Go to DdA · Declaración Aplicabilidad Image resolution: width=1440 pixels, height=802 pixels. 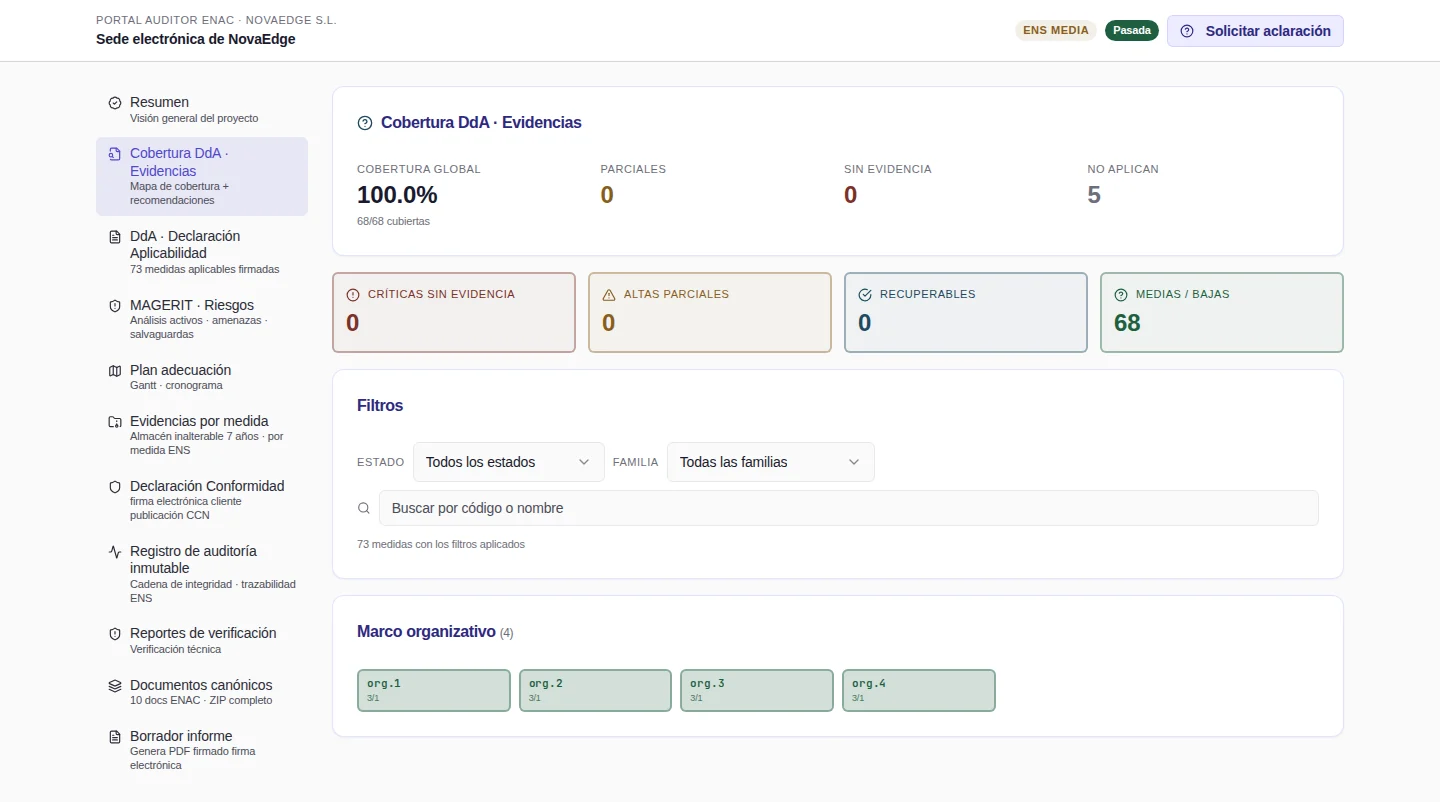[x=202, y=254]
